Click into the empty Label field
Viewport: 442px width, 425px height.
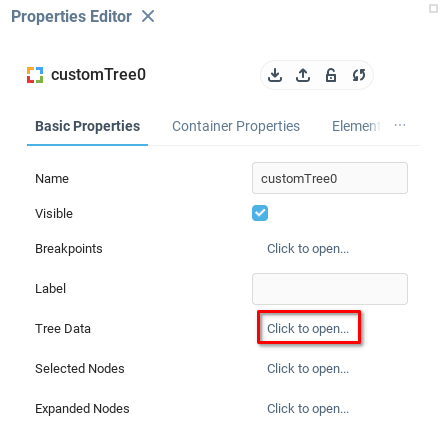[330, 289]
